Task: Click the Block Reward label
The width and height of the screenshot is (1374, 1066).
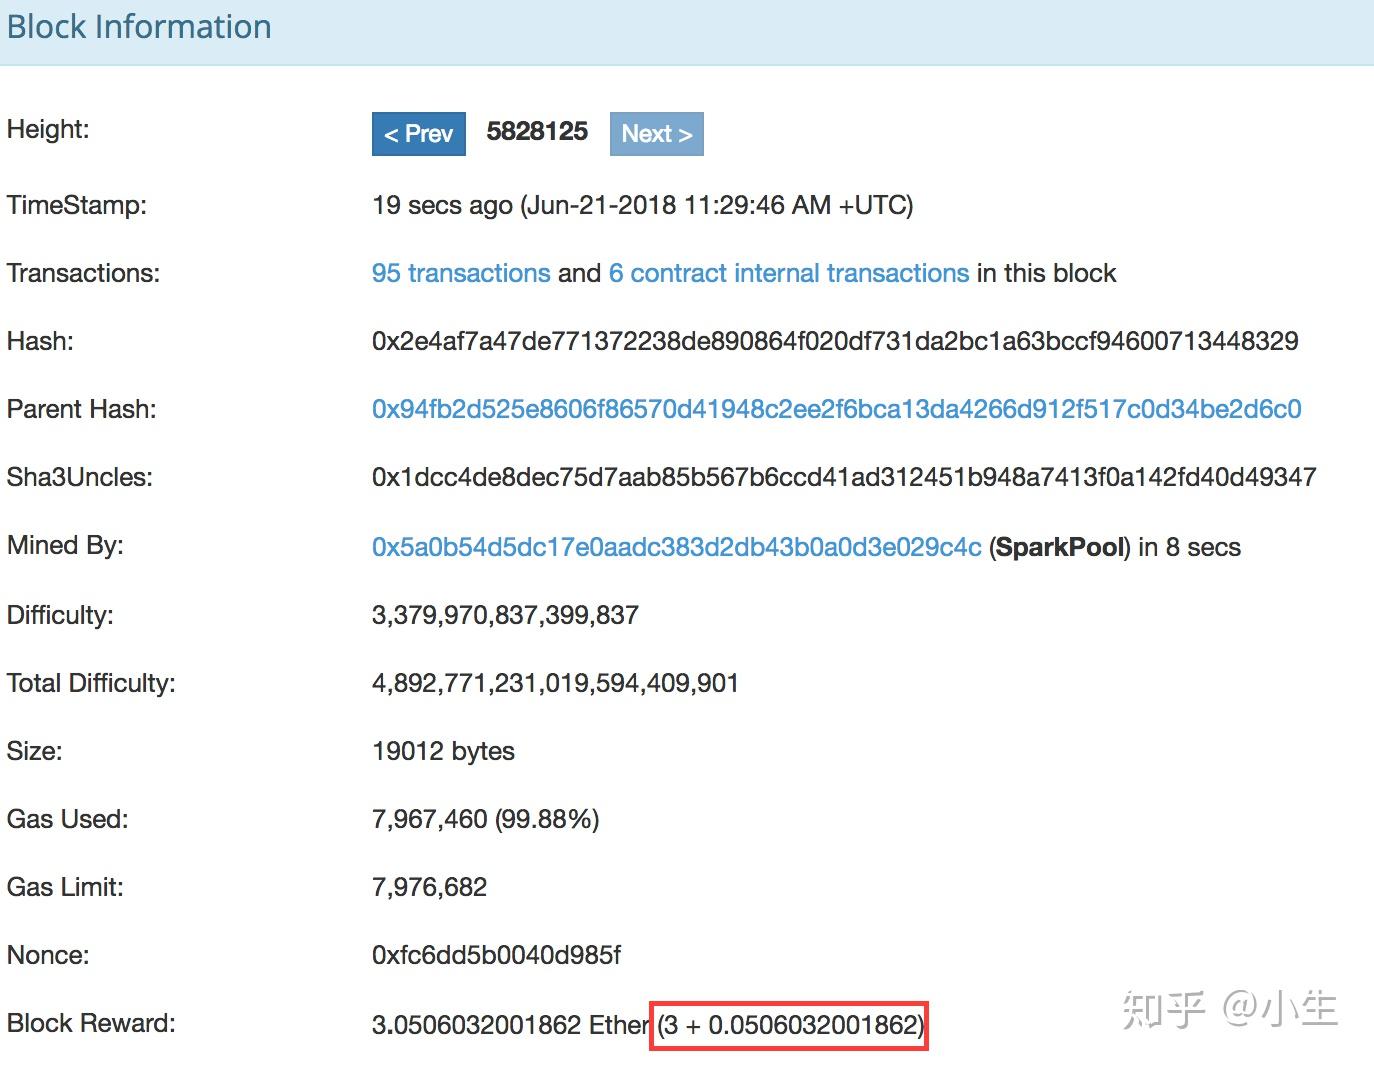Action: tap(91, 1023)
